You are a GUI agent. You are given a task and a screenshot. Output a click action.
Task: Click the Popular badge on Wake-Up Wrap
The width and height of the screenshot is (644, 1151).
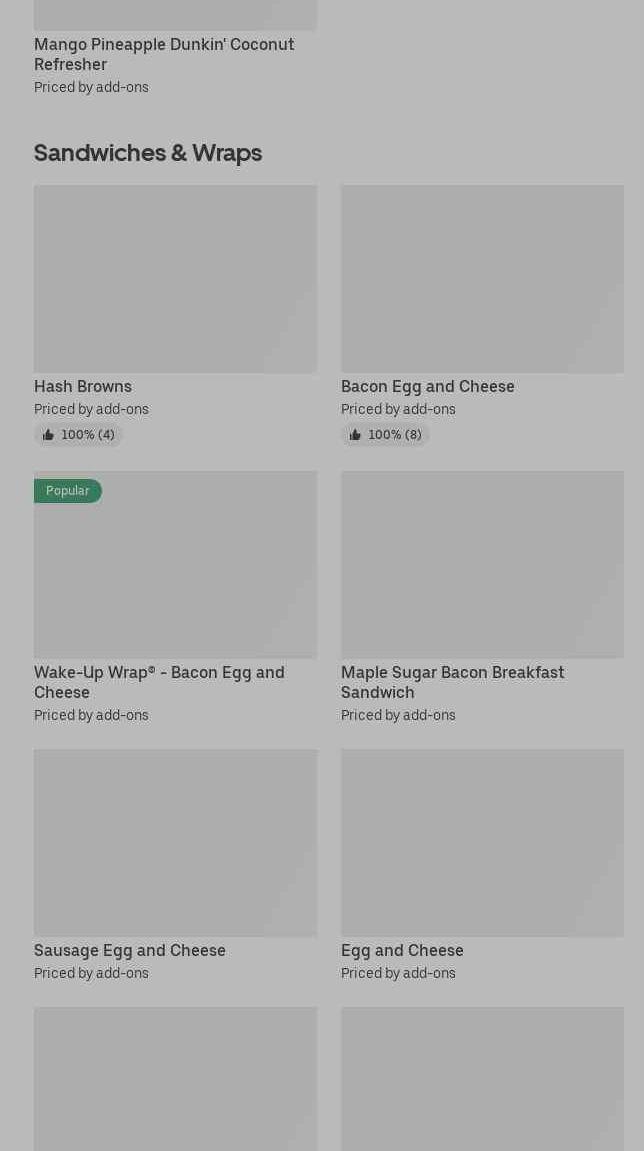67,491
